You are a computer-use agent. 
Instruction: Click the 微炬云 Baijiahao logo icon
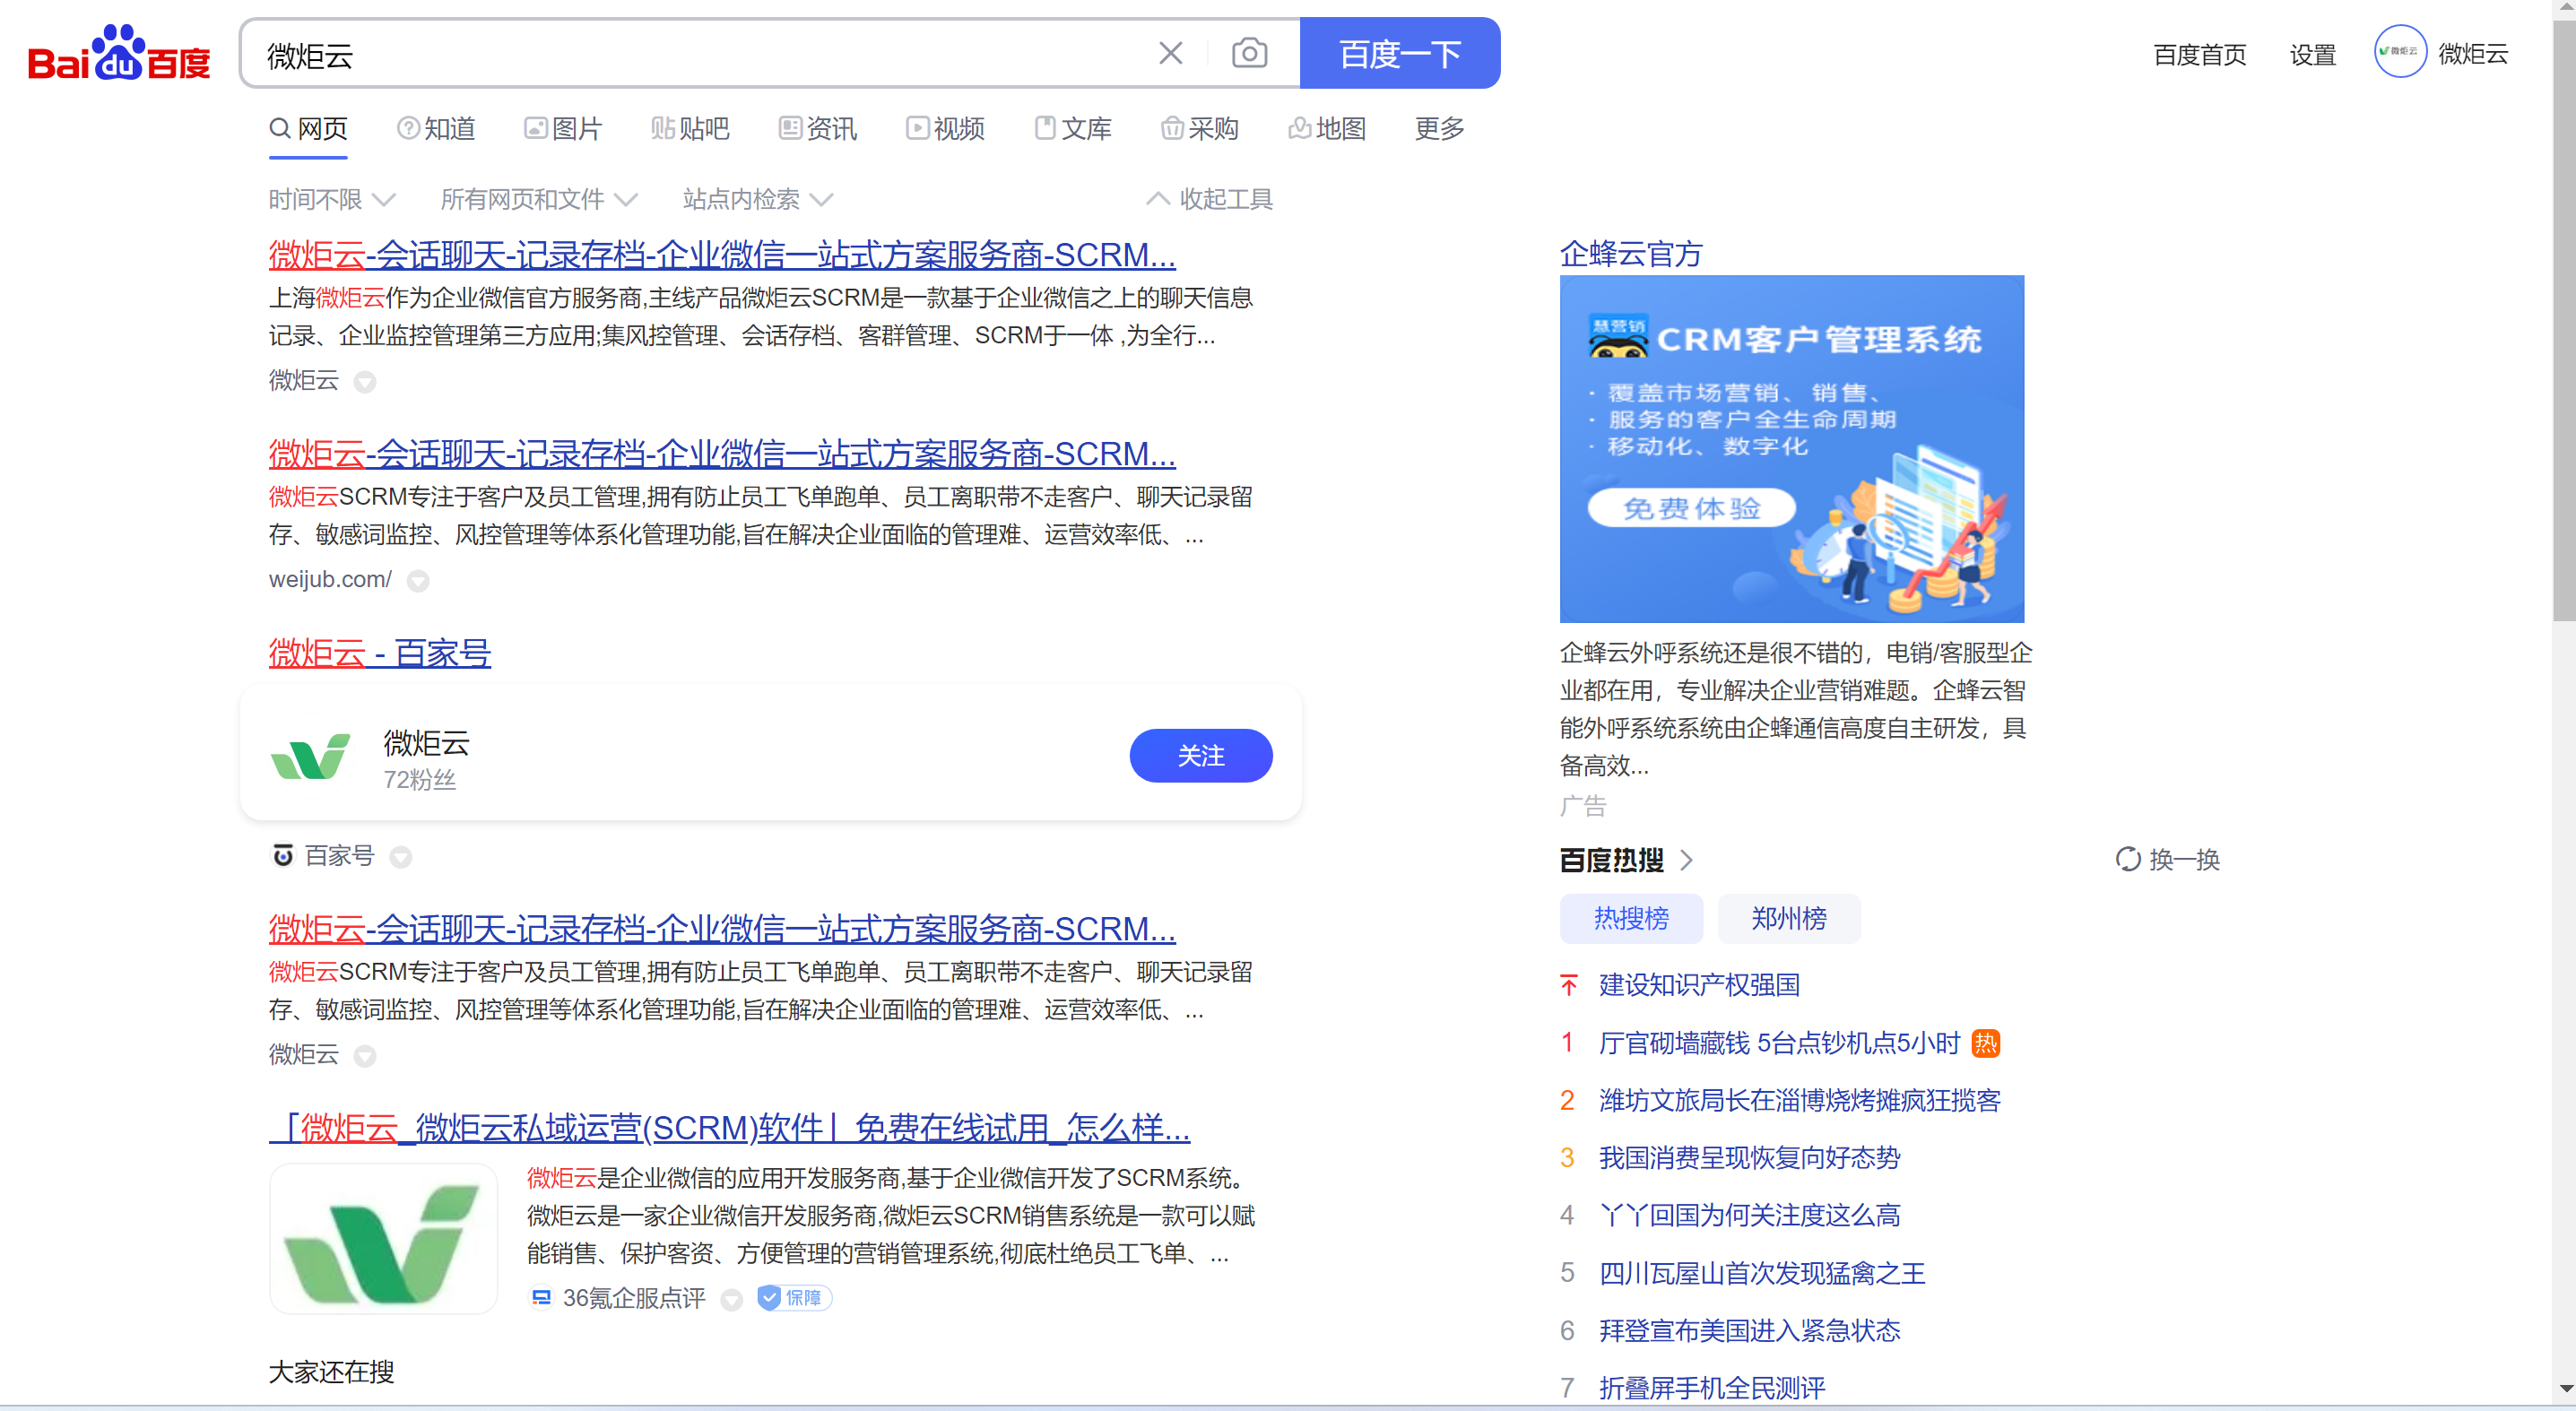310,757
